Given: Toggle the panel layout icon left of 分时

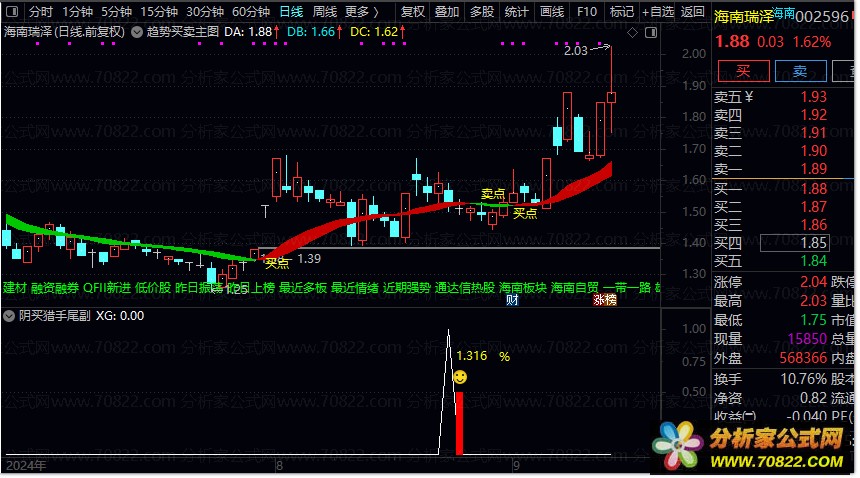Looking at the screenshot, I should (x=12, y=11).
